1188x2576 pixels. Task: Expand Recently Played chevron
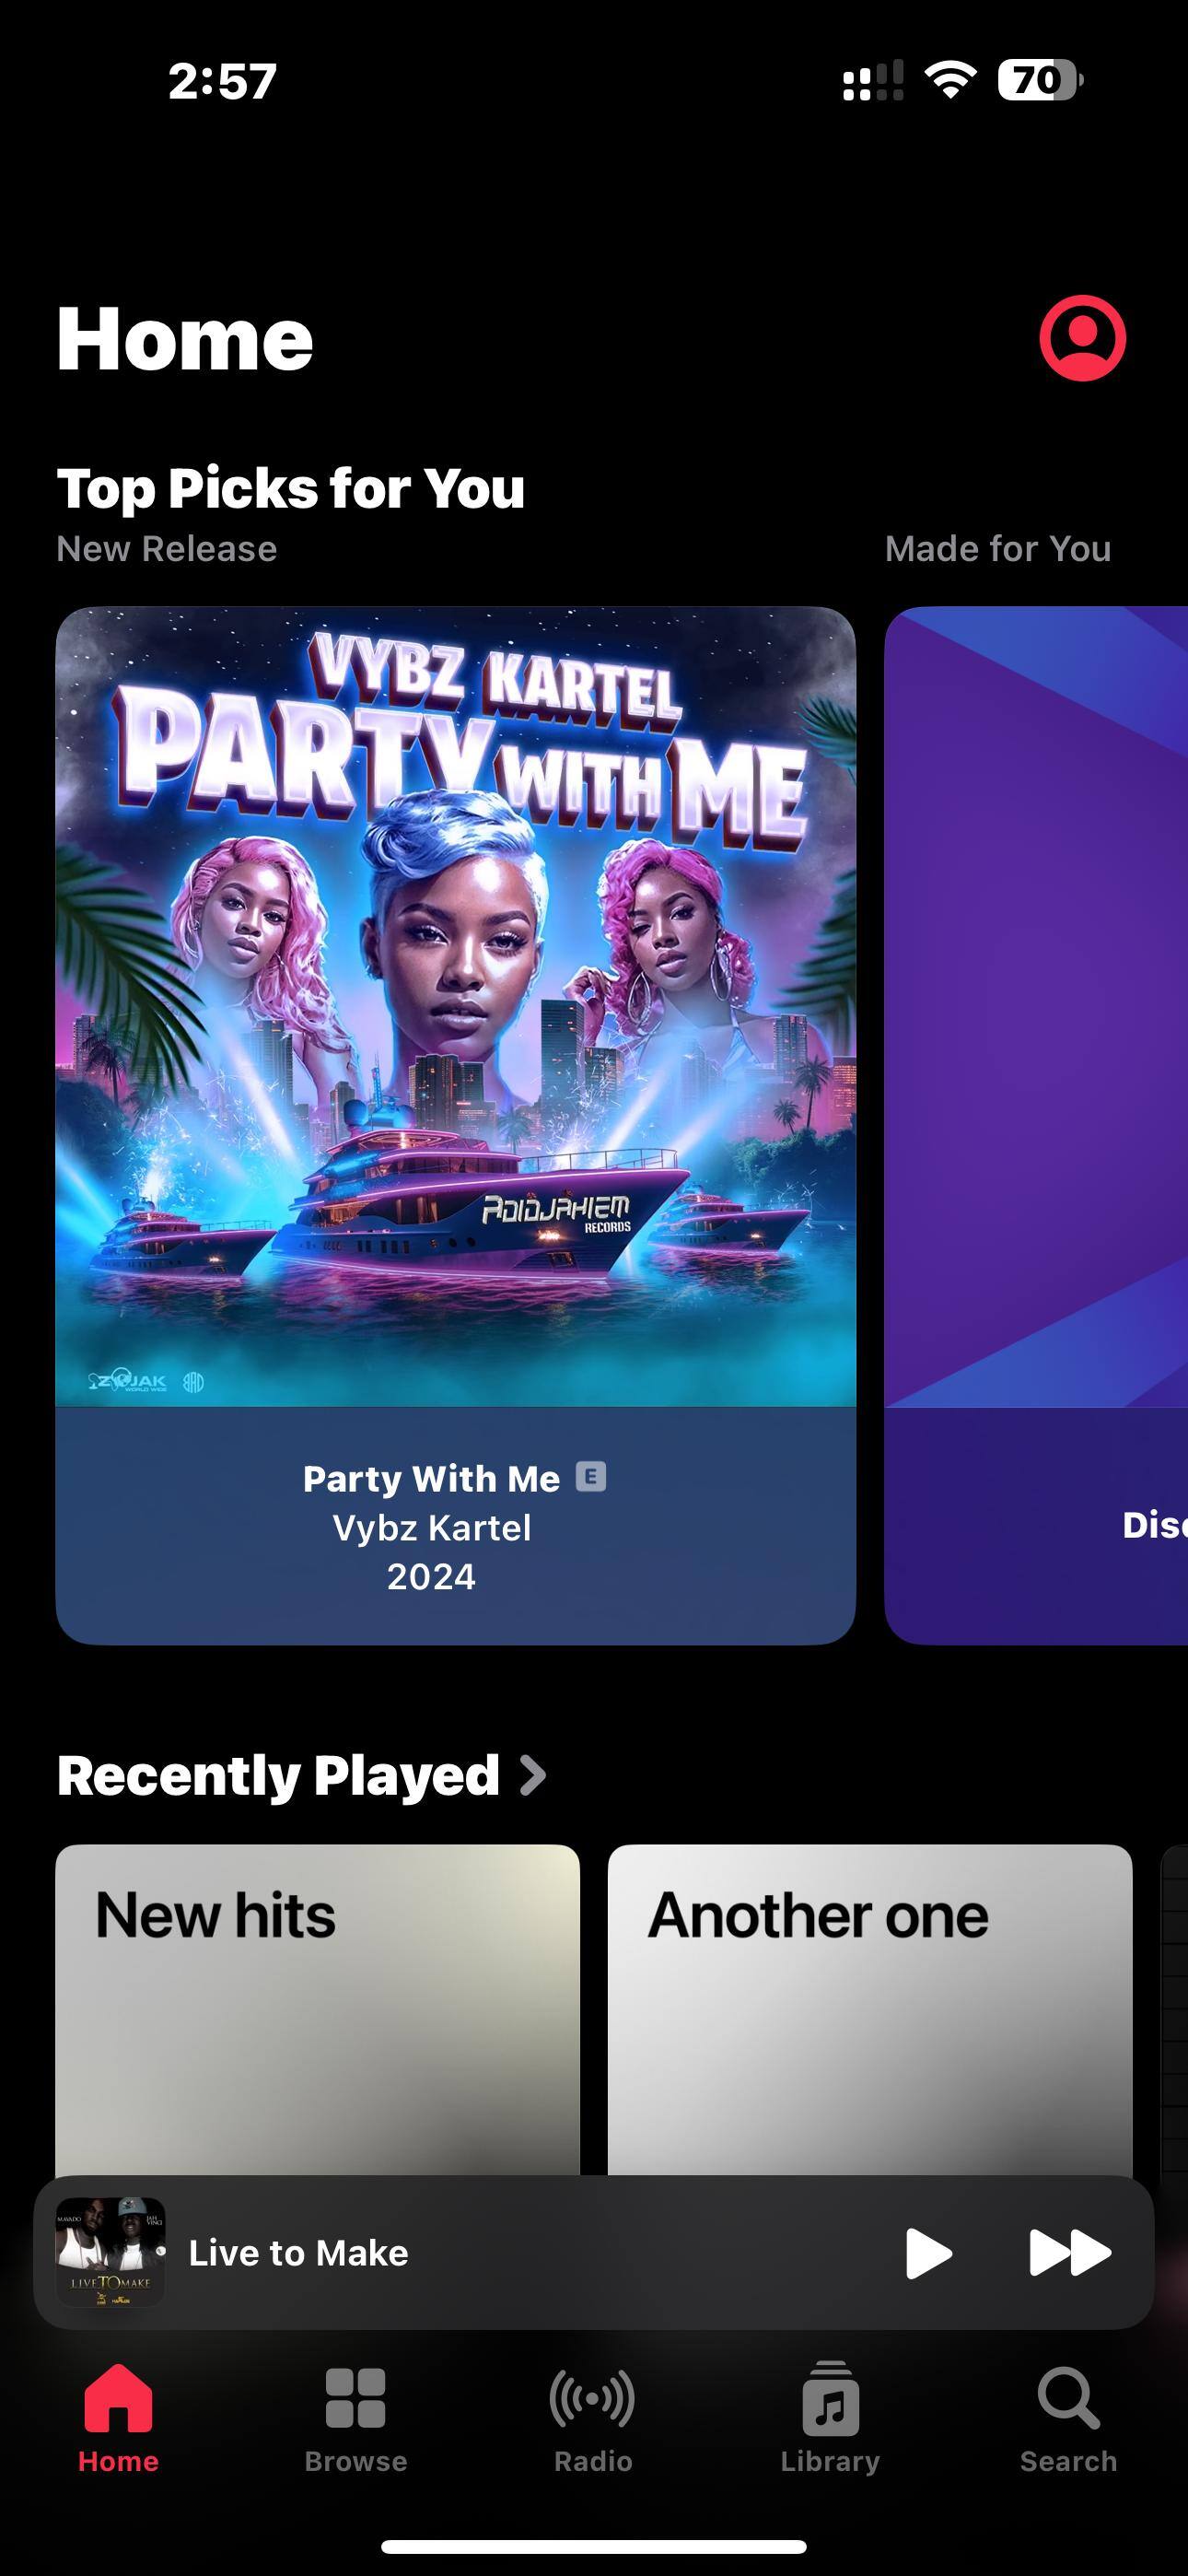pyautogui.click(x=533, y=1776)
